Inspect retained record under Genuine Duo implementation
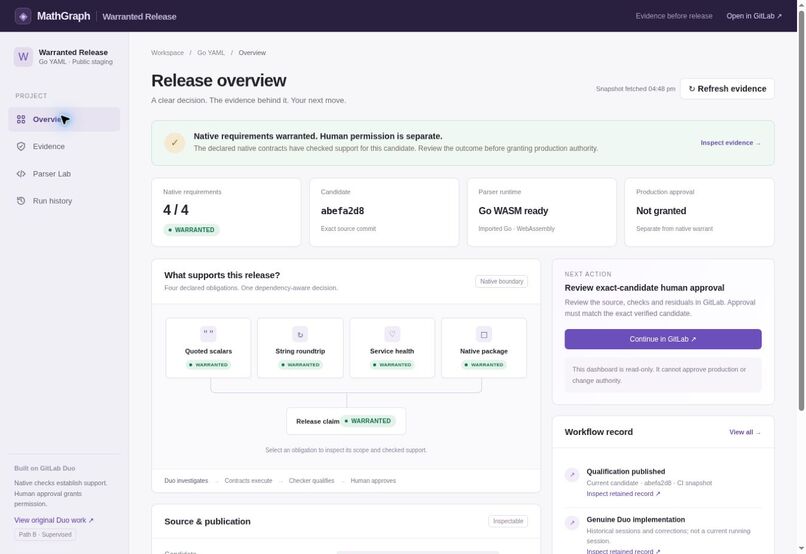 tap(623, 551)
